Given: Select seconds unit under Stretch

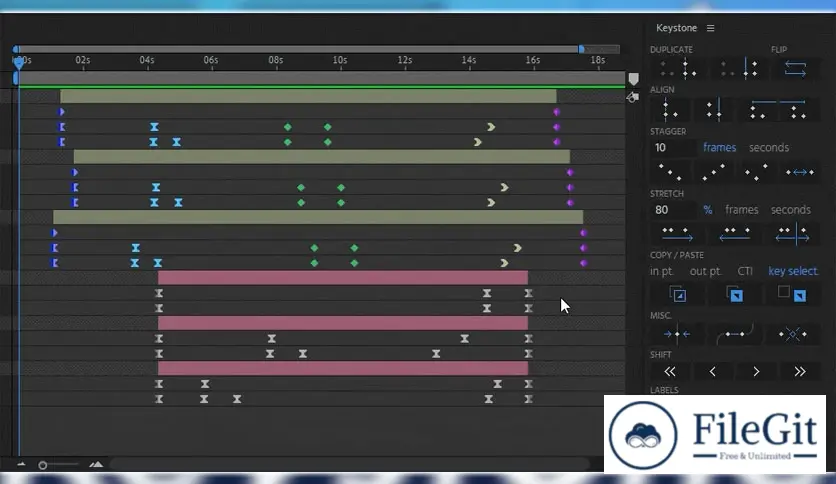Looking at the screenshot, I should pos(791,210).
